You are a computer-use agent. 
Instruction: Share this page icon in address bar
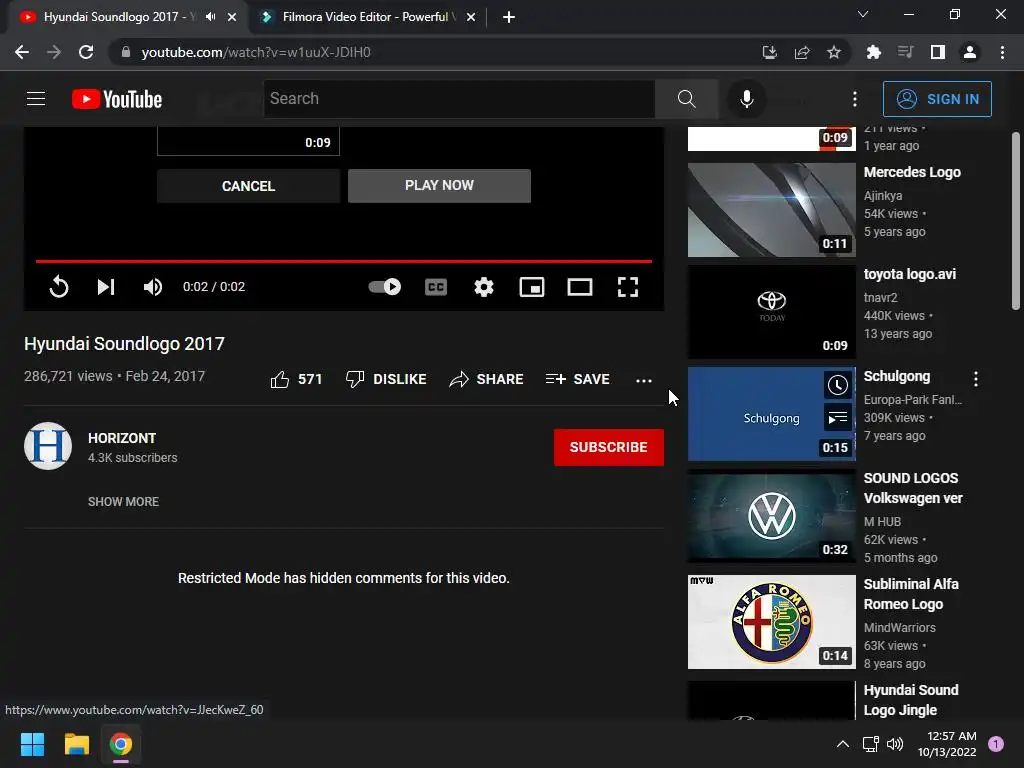[802, 52]
